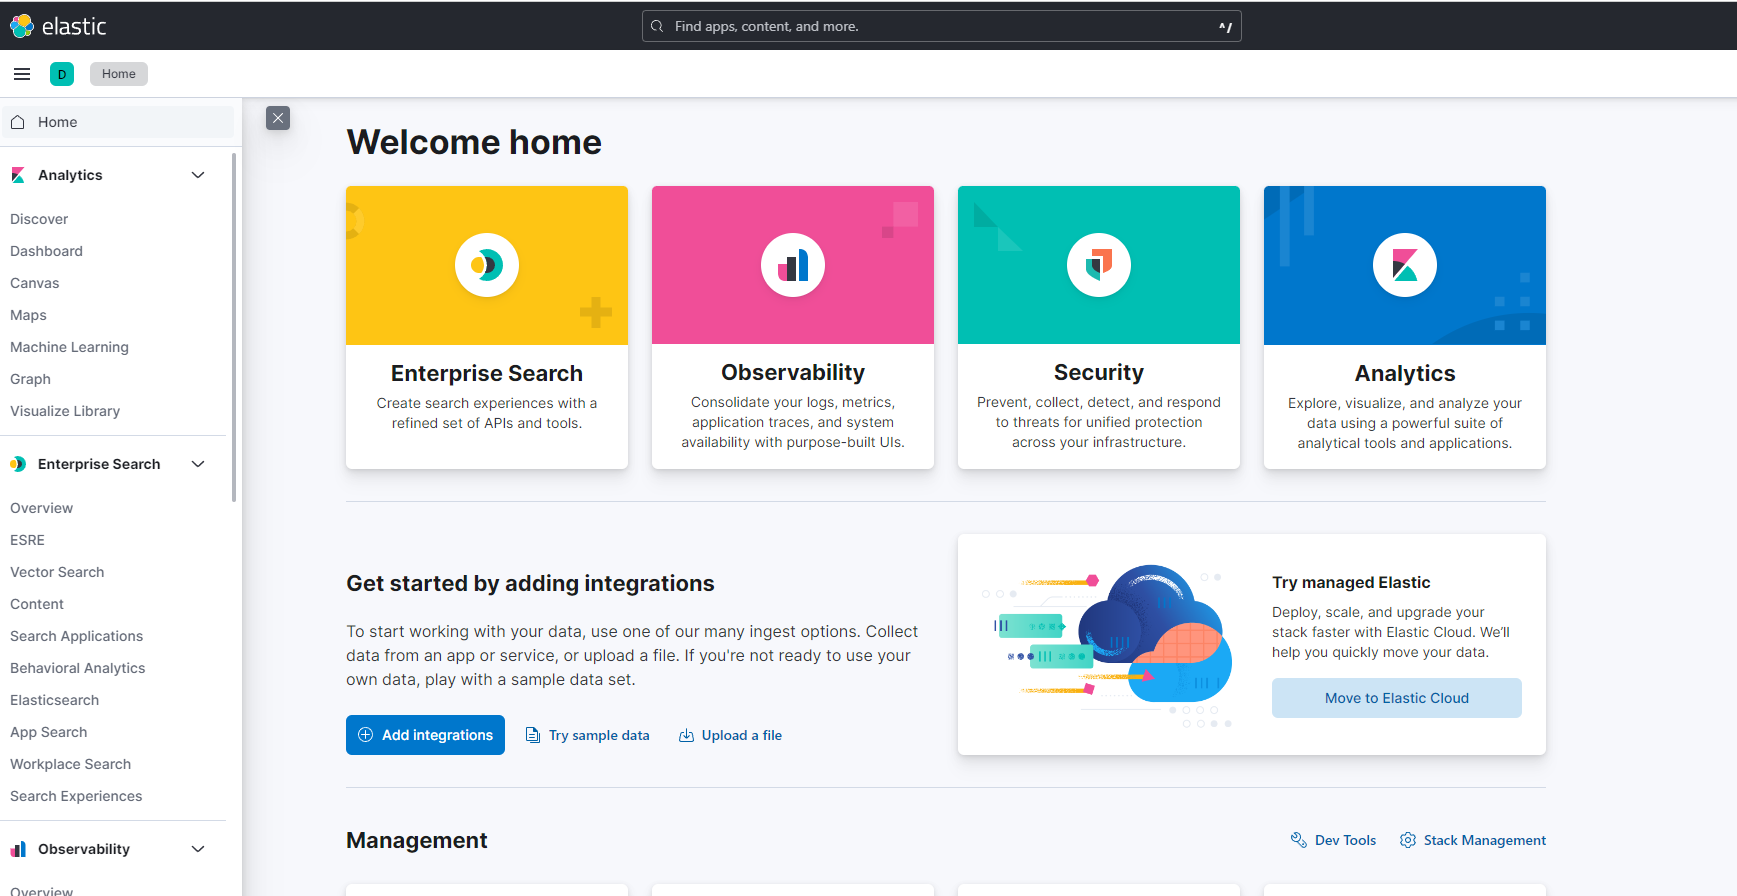
Task: Click the Upload a file import icon
Action: 686,735
